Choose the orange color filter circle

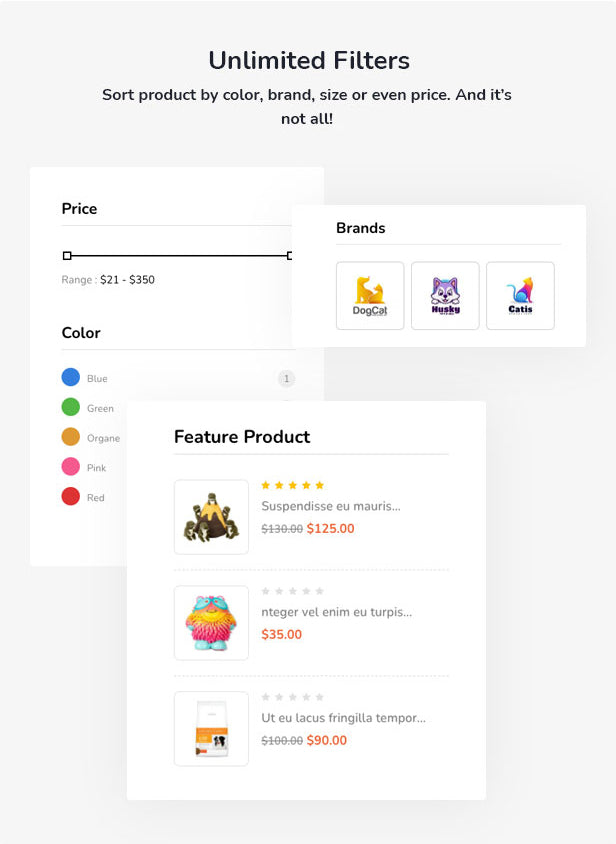pyautogui.click(x=71, y=437)
